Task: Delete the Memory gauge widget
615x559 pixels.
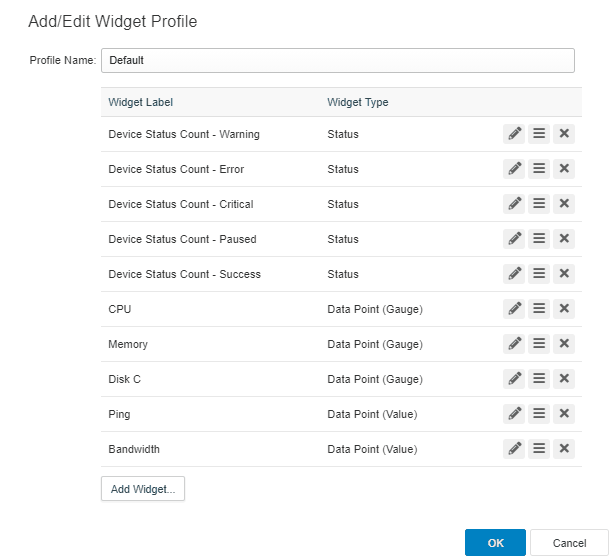Action: (564, 344)
